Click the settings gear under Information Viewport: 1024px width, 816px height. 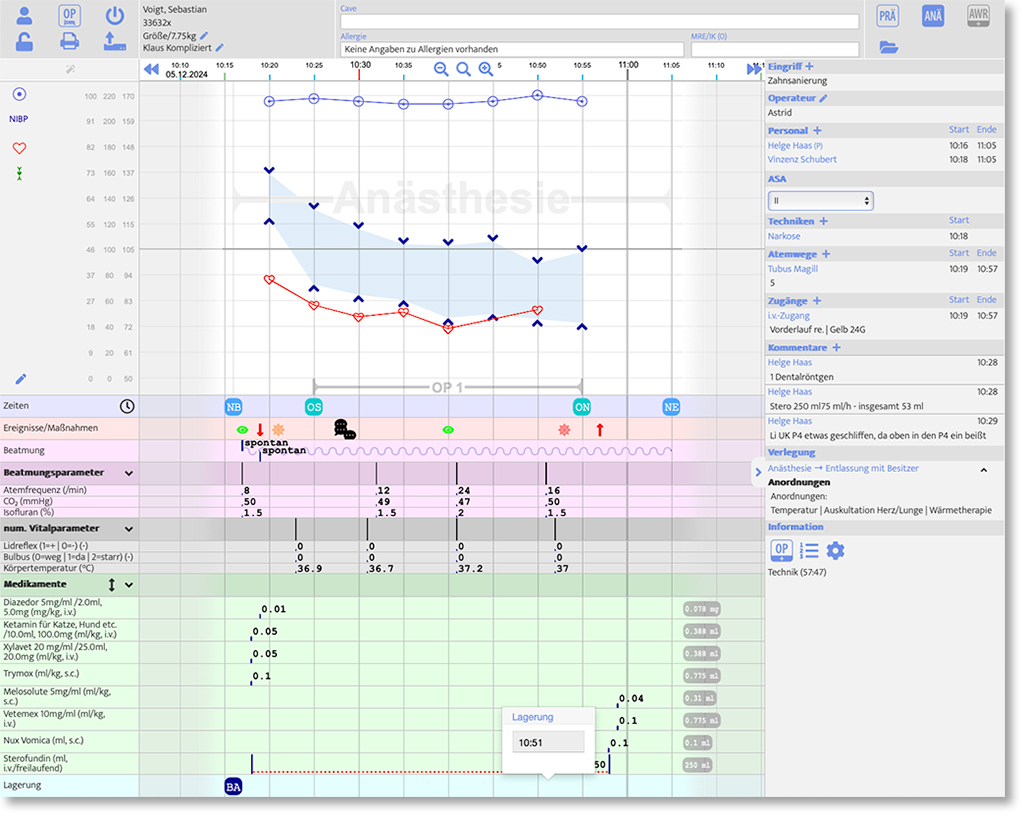pos(835,550)
